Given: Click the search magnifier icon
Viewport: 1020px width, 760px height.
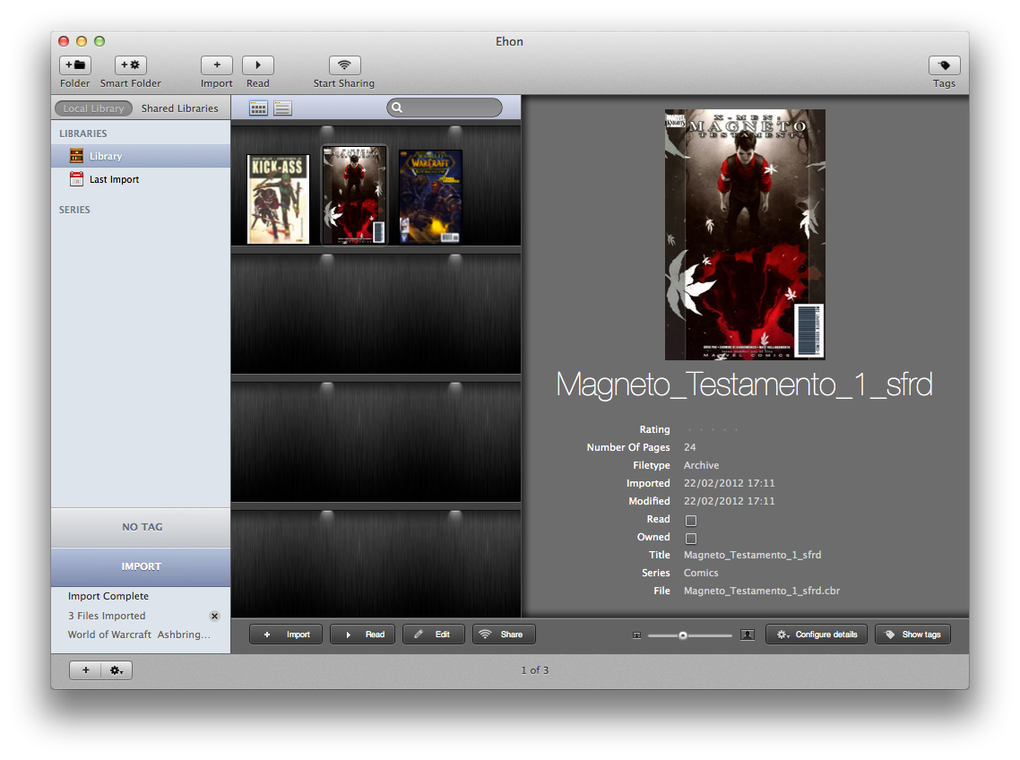Looking at the screenshot, I should 397,107.
